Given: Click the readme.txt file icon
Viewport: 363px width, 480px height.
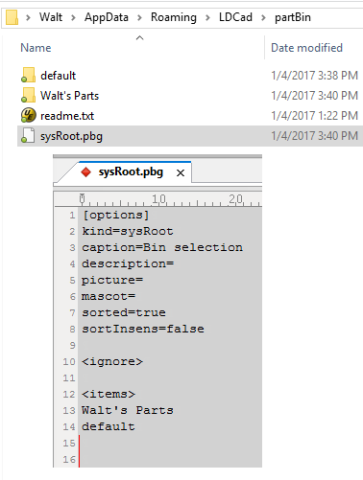Looking at the screenshot, I should click(x=28, y=116).
